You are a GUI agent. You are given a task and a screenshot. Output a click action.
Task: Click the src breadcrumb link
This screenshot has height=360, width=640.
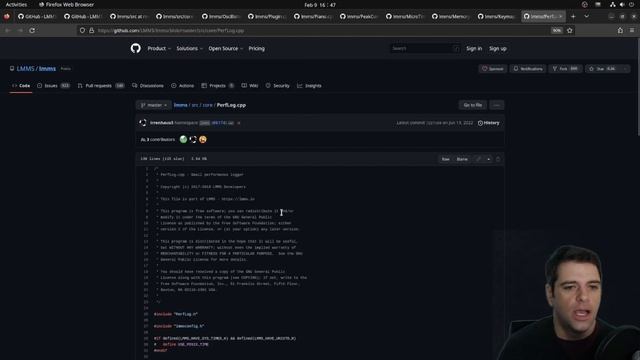[195, 105]
